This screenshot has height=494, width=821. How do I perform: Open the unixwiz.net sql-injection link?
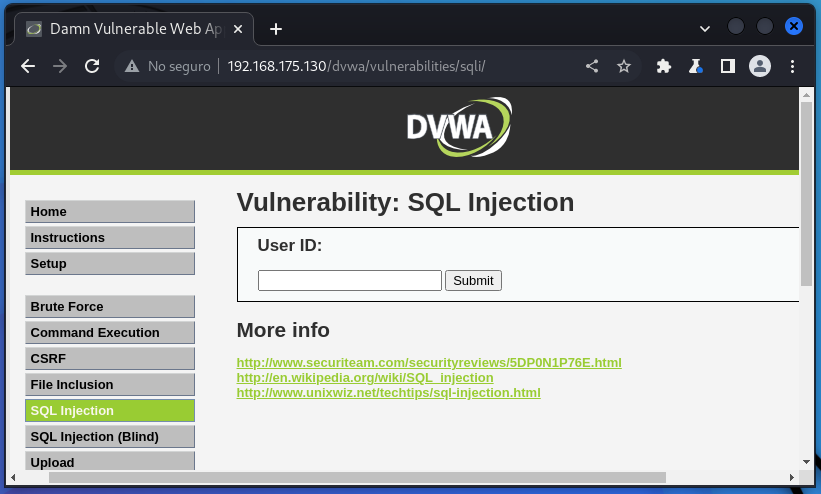[x=389, y=392]
